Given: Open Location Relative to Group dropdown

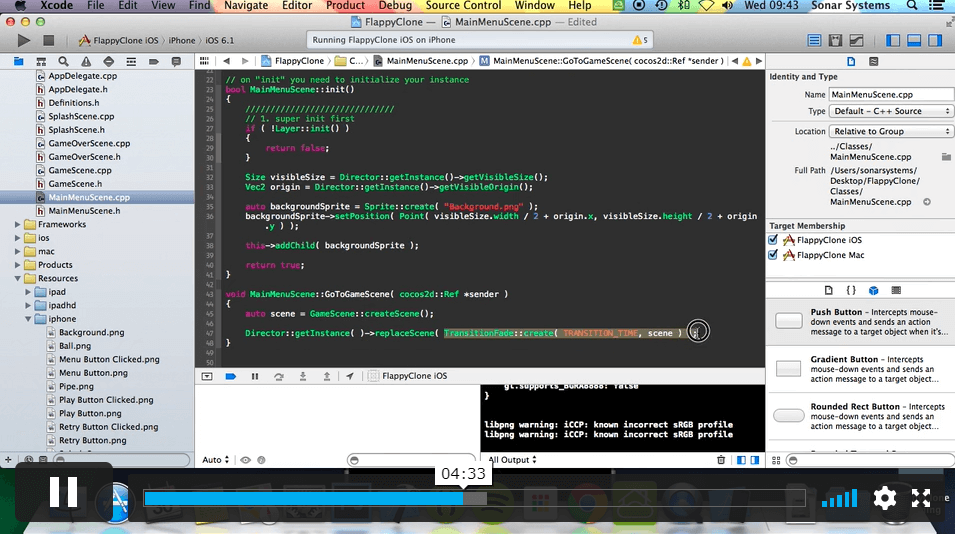Looking at the screenshot, I should point(891,132).
